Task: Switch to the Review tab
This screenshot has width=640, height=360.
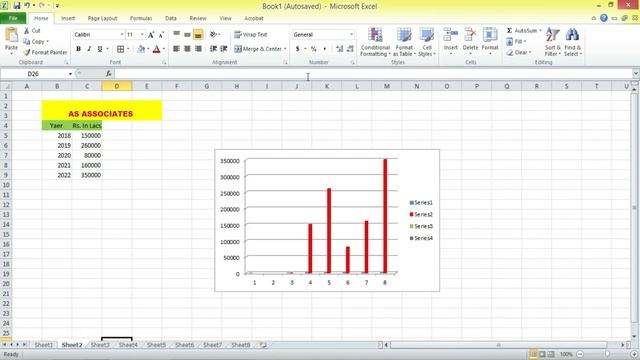Action: (x=198, y=18)
